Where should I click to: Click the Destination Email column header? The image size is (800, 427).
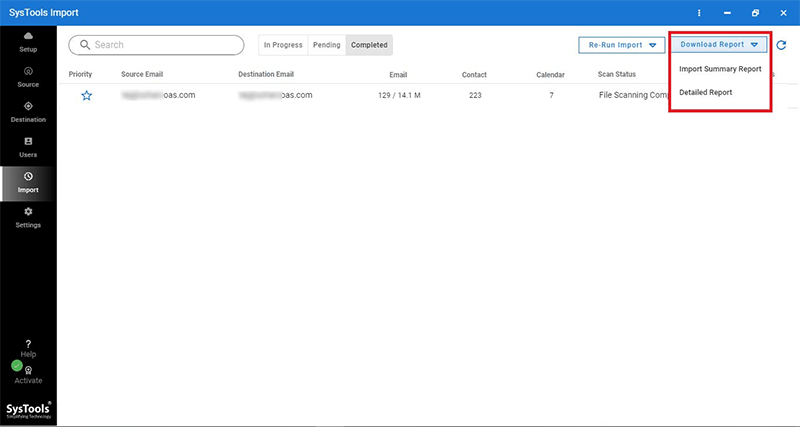pyautogui.click(x=266, y=74)
